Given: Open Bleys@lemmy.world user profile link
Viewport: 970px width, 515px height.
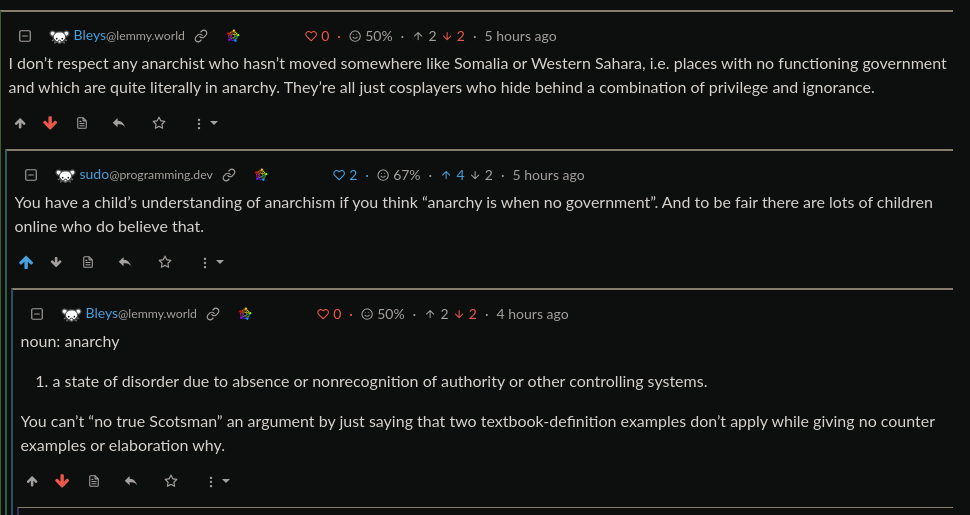Looking at the screenshot, I should pyautogui.click(x=129, y=36).
